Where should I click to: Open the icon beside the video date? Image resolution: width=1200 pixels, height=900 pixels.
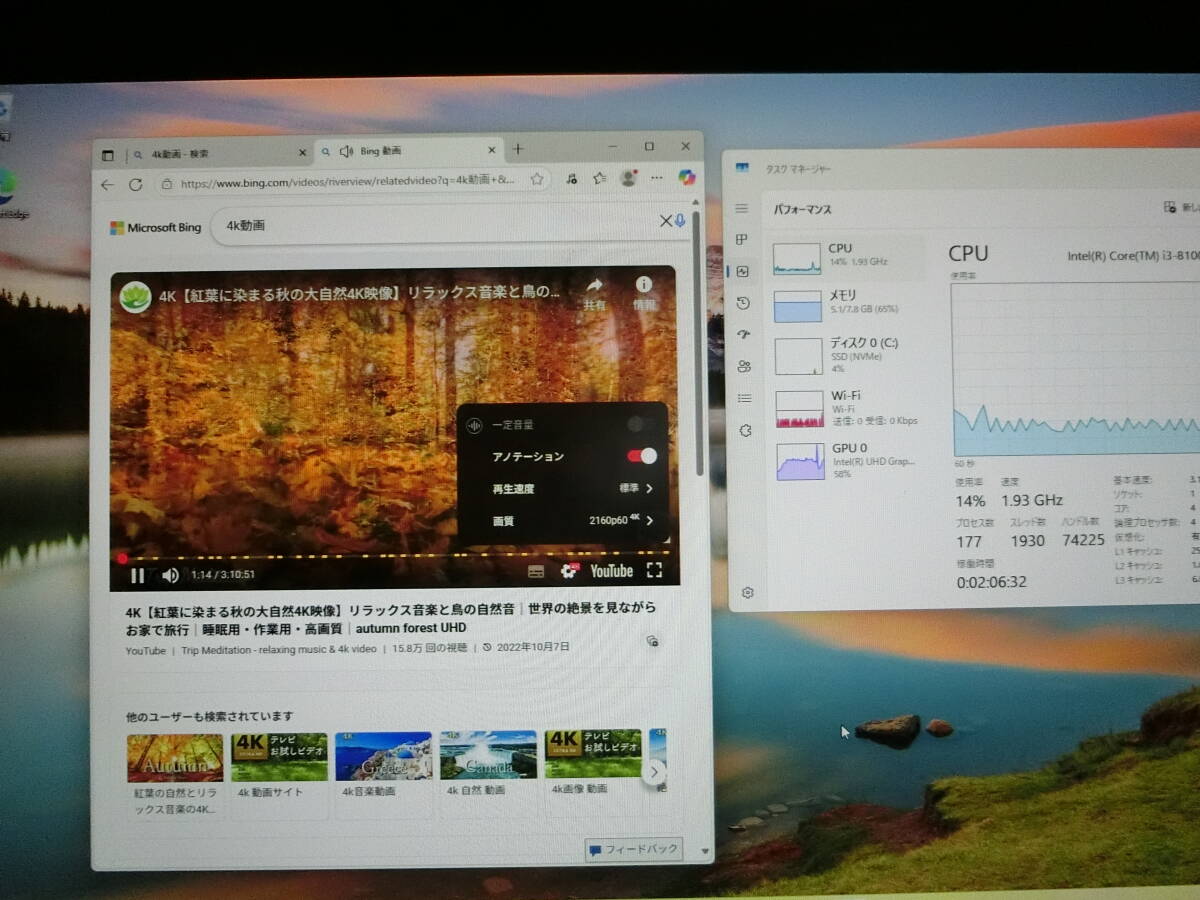coord(652,641)
